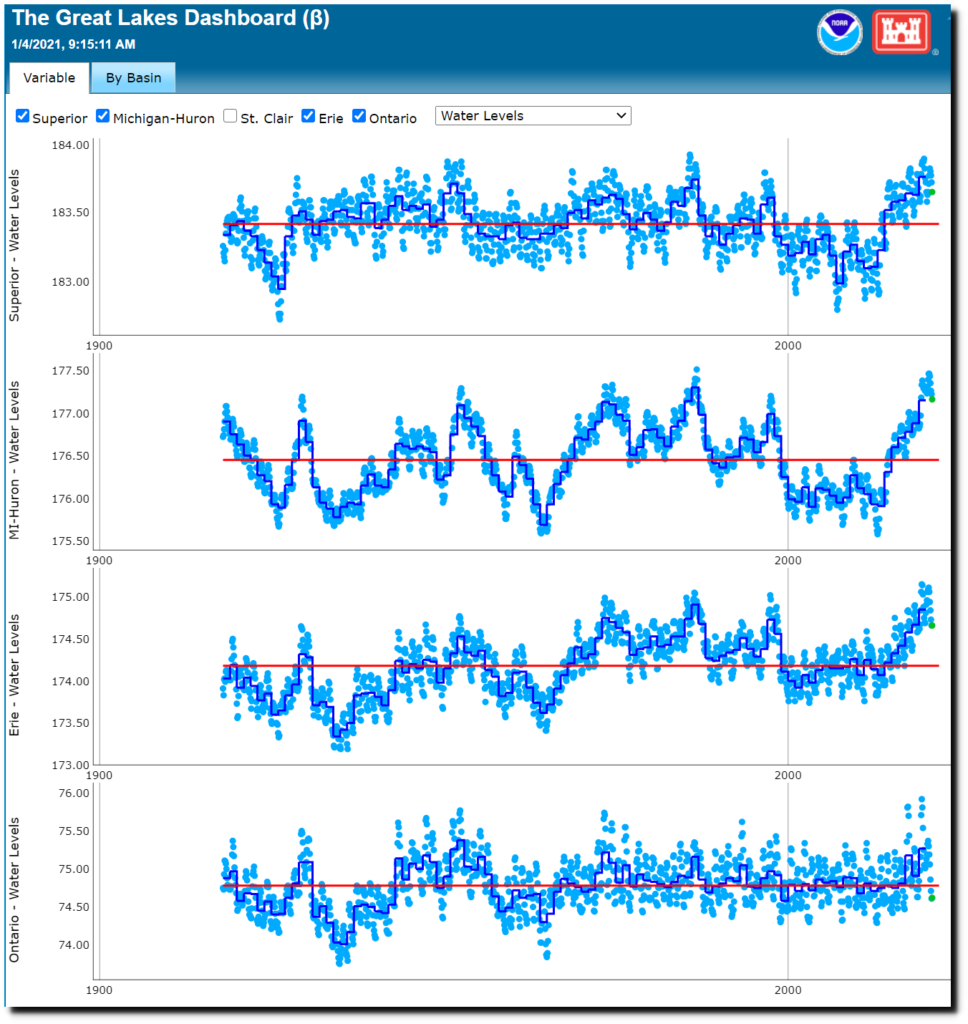Image resolution: width=968 pixels, height=1024 pixels.
Task: Click the green latest point on Superior chart
Action: pyautogui.click(x=931, y=192)
